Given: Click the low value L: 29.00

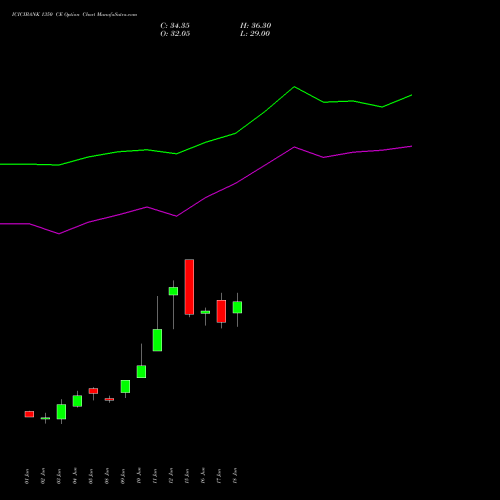Looking at the screenshot, I should 255,34.
